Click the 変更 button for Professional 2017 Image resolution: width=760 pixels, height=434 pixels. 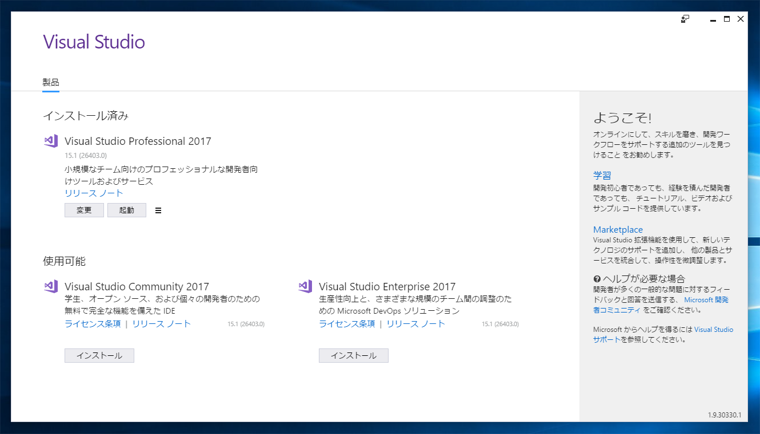(x=84, y=210)
